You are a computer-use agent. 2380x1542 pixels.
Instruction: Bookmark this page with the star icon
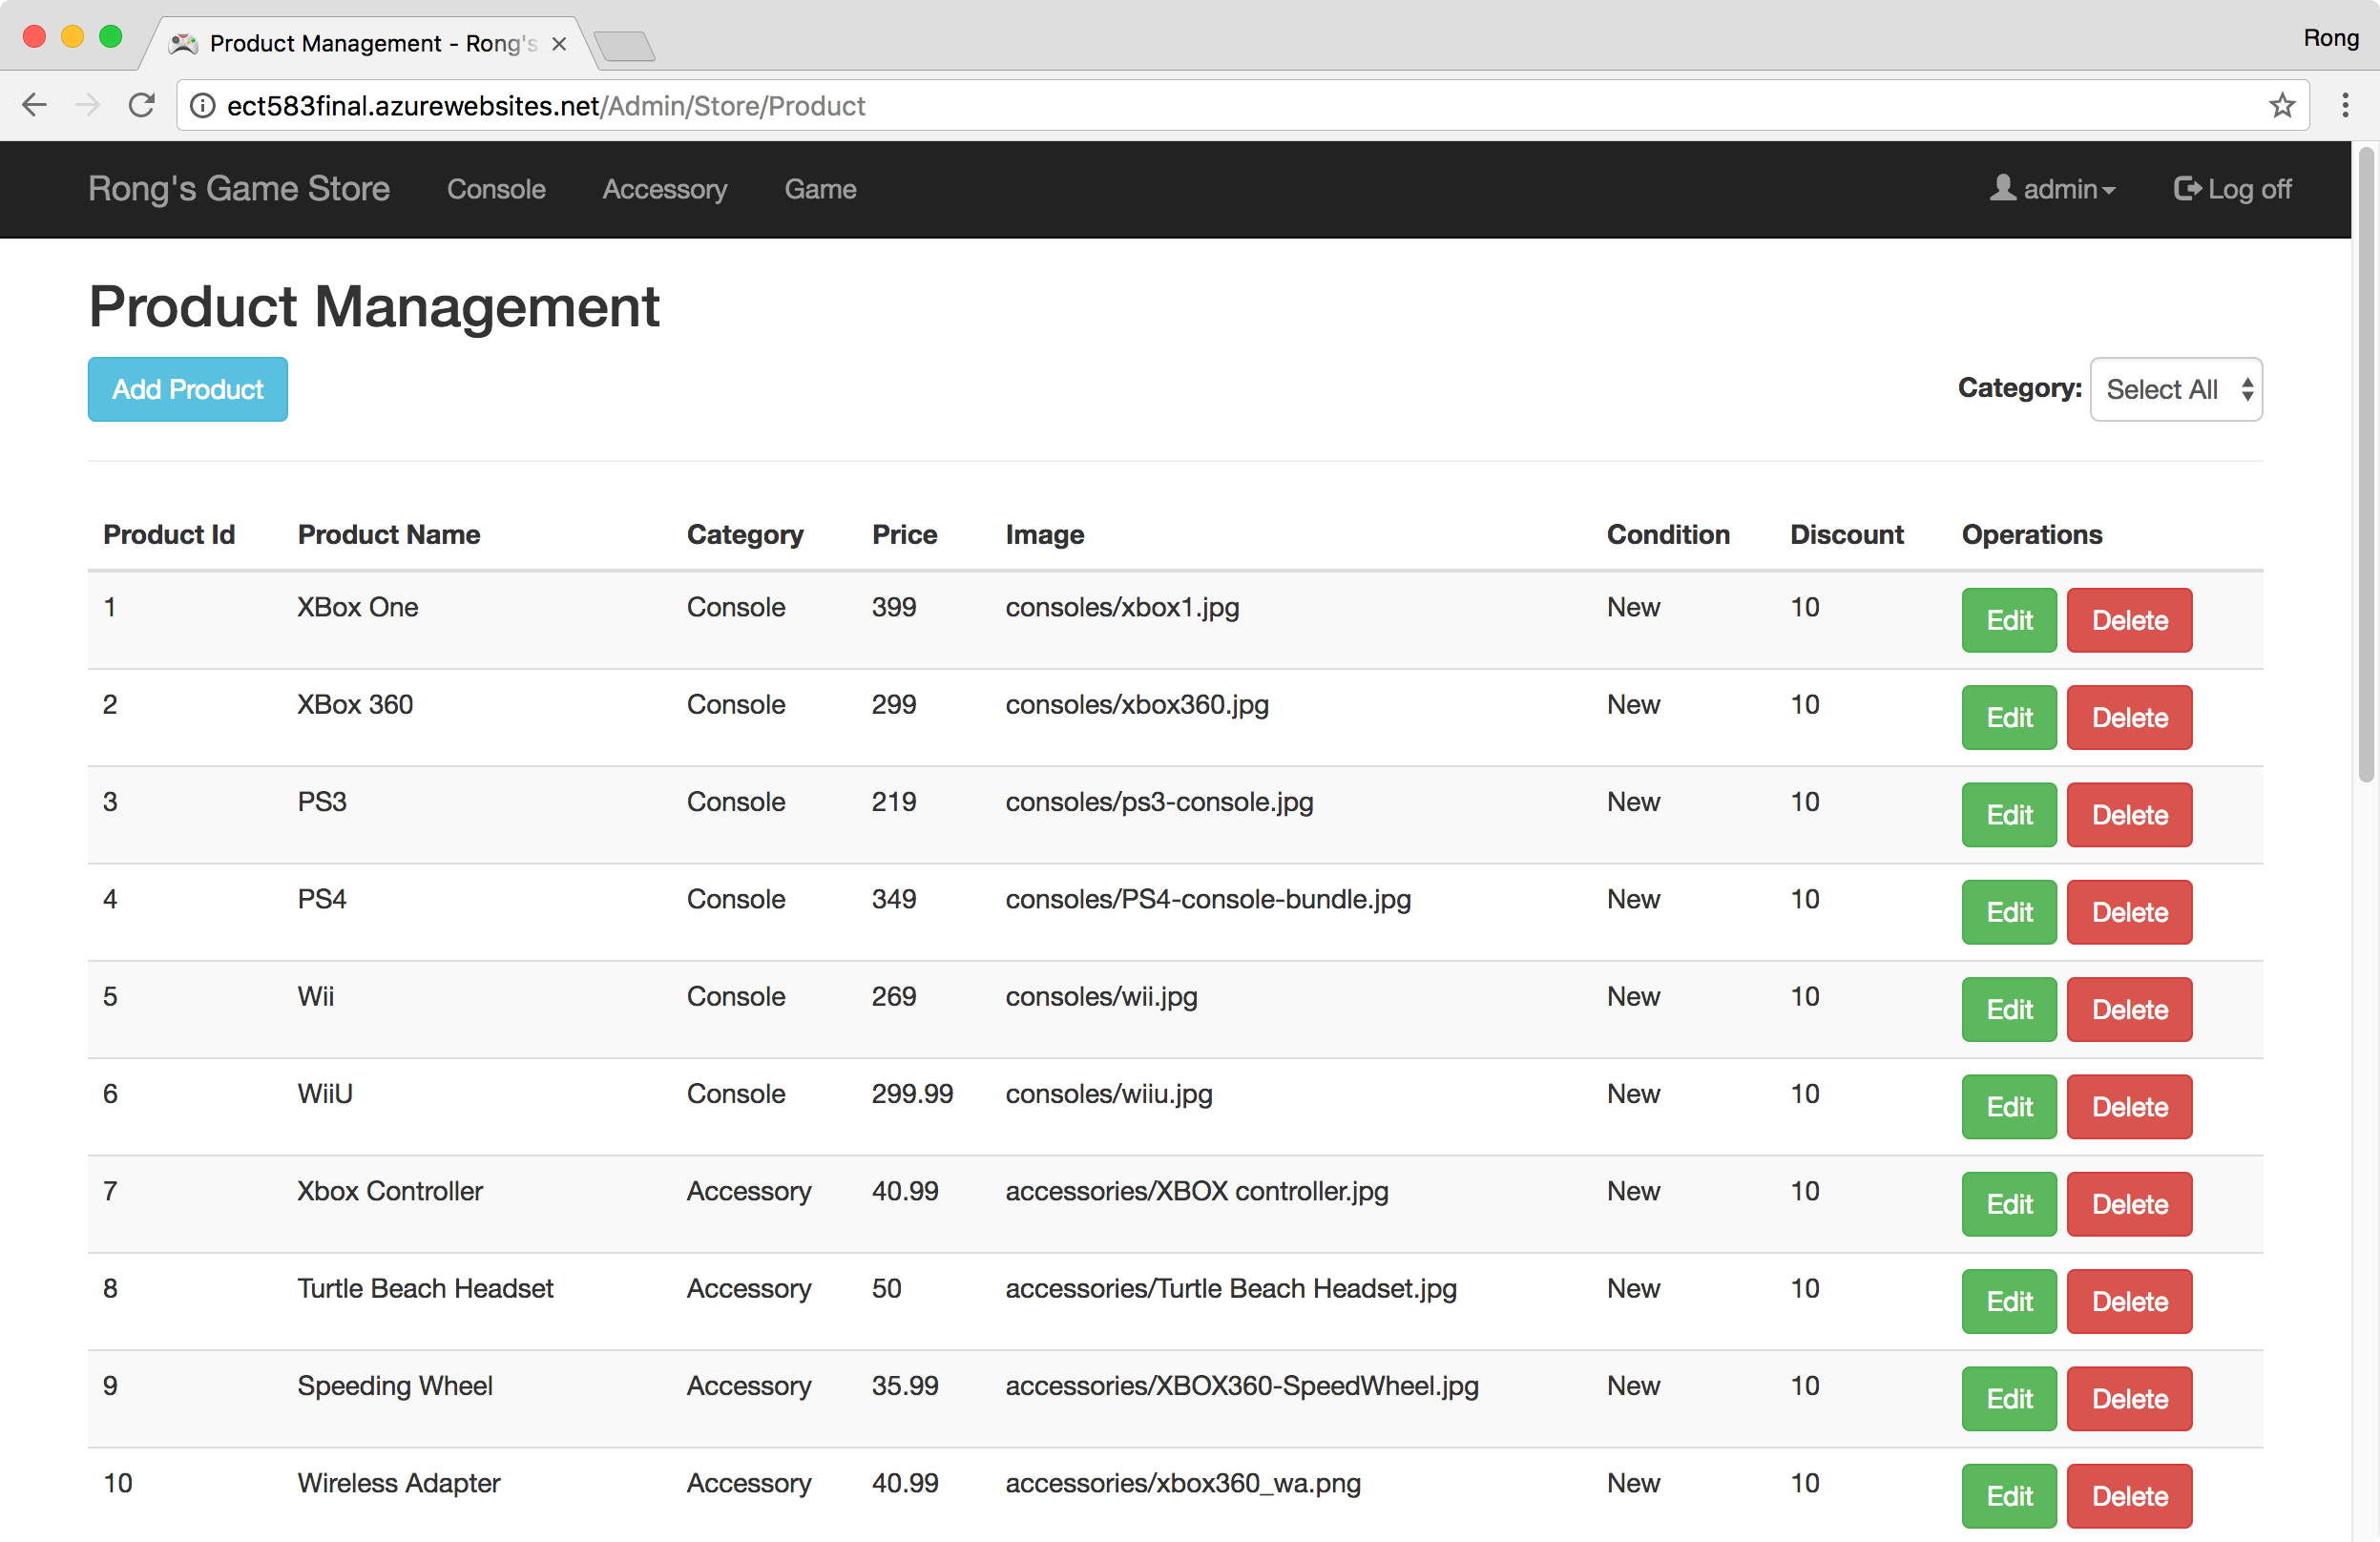pos(2281,105)
